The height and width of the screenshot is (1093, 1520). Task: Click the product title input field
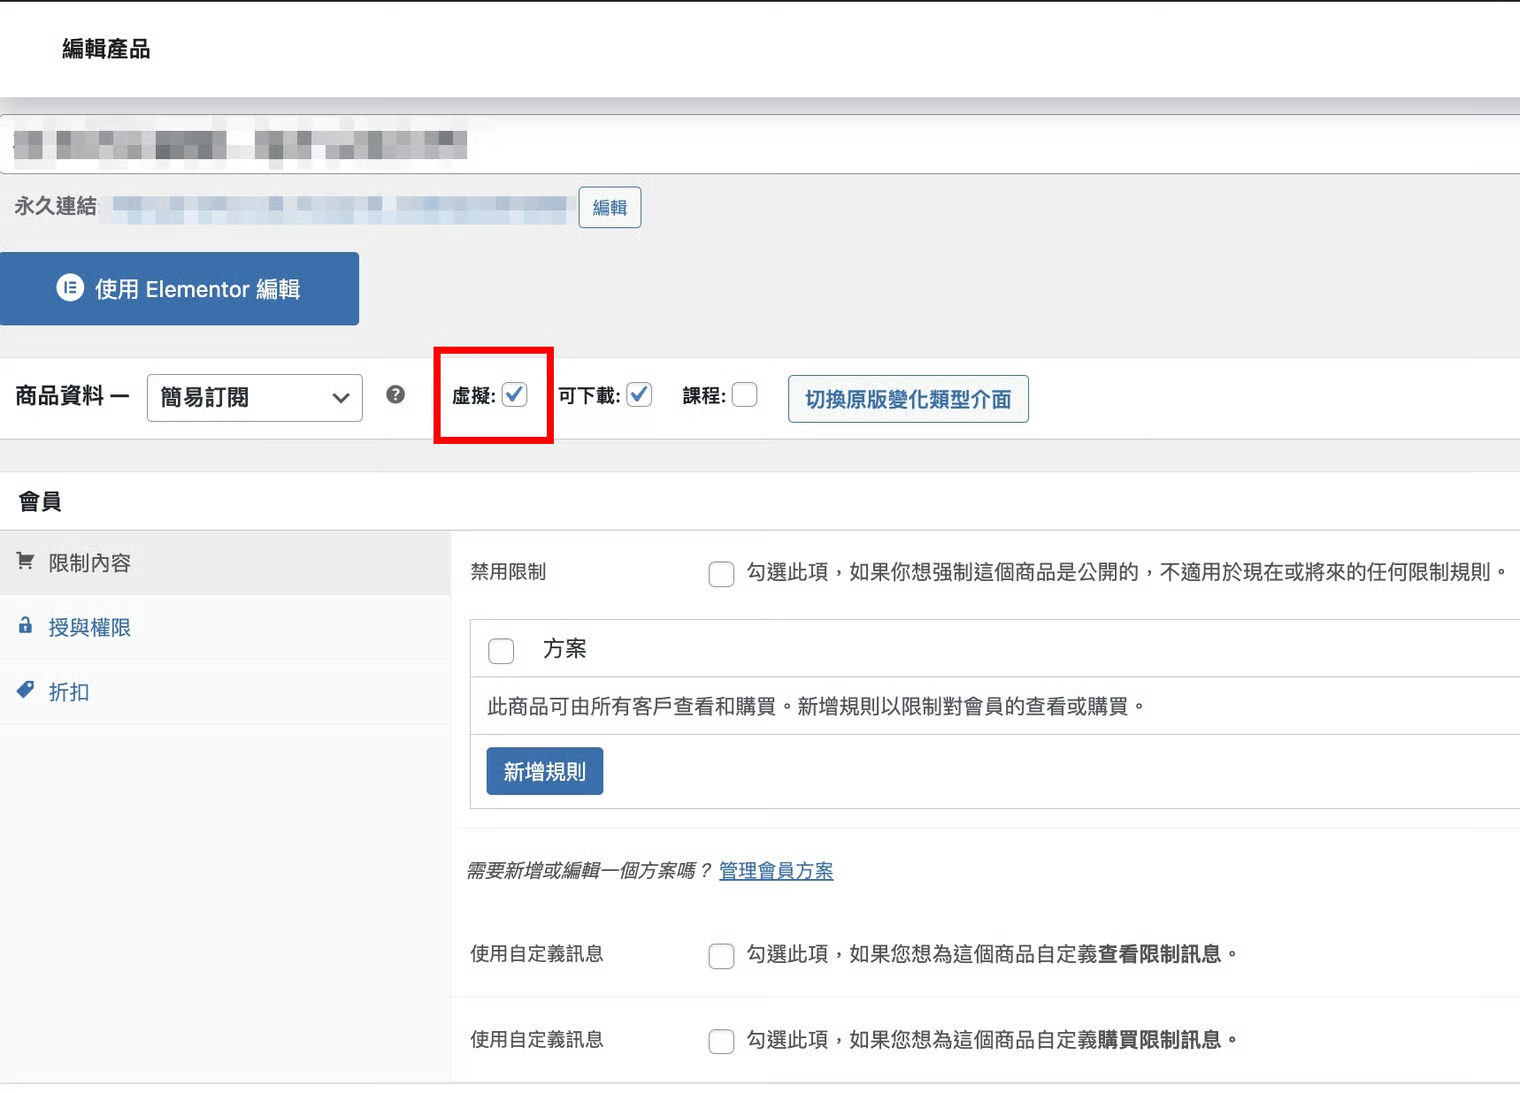(x=760, y=145)
